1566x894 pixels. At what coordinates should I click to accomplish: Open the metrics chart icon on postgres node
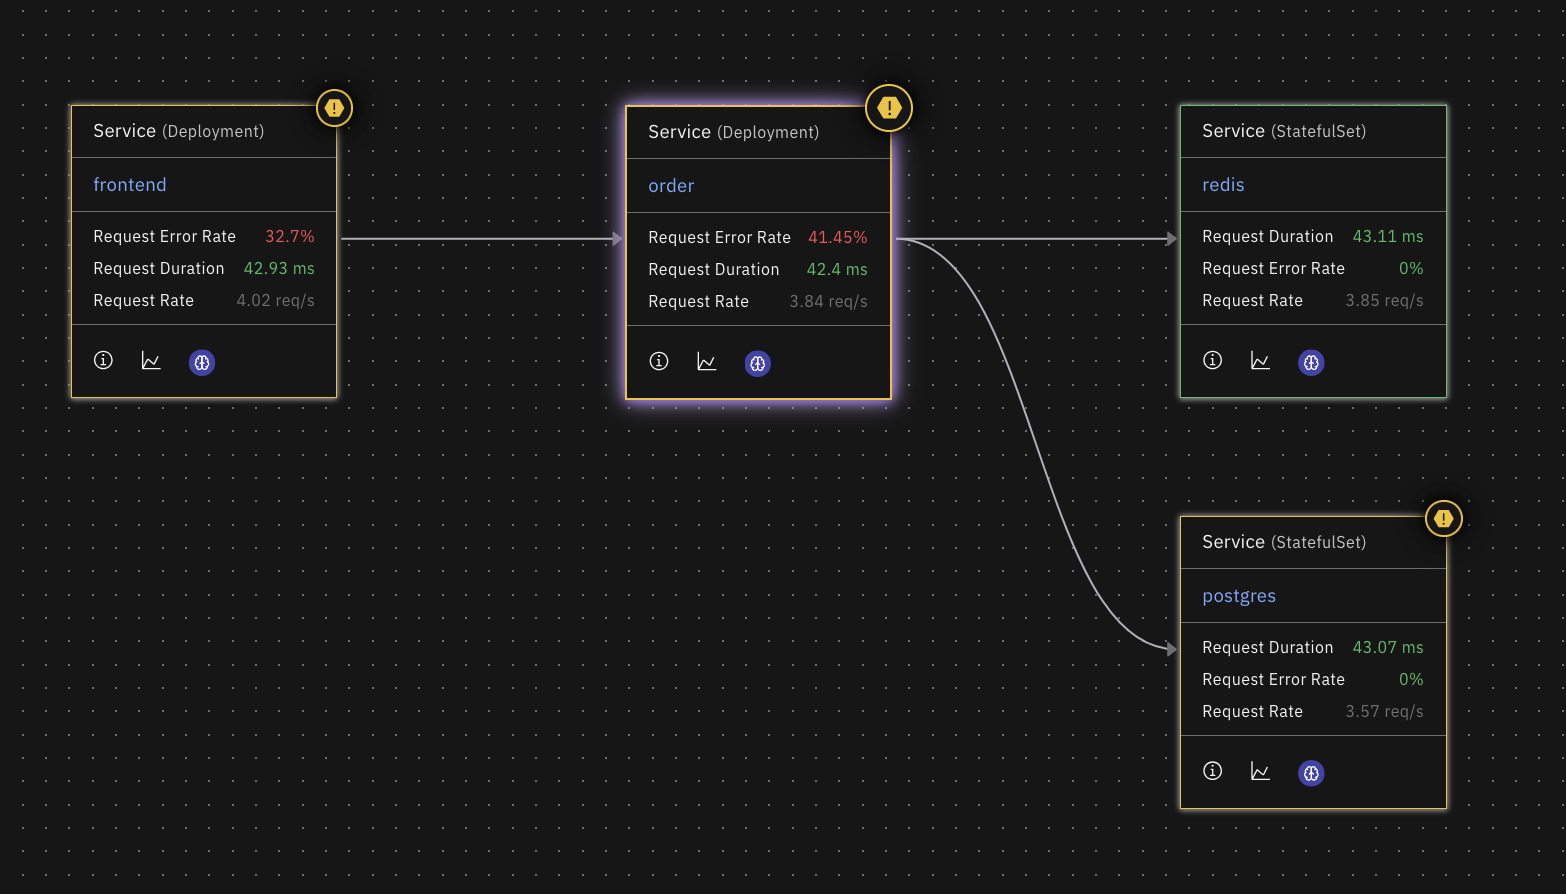coord(1260,772)
